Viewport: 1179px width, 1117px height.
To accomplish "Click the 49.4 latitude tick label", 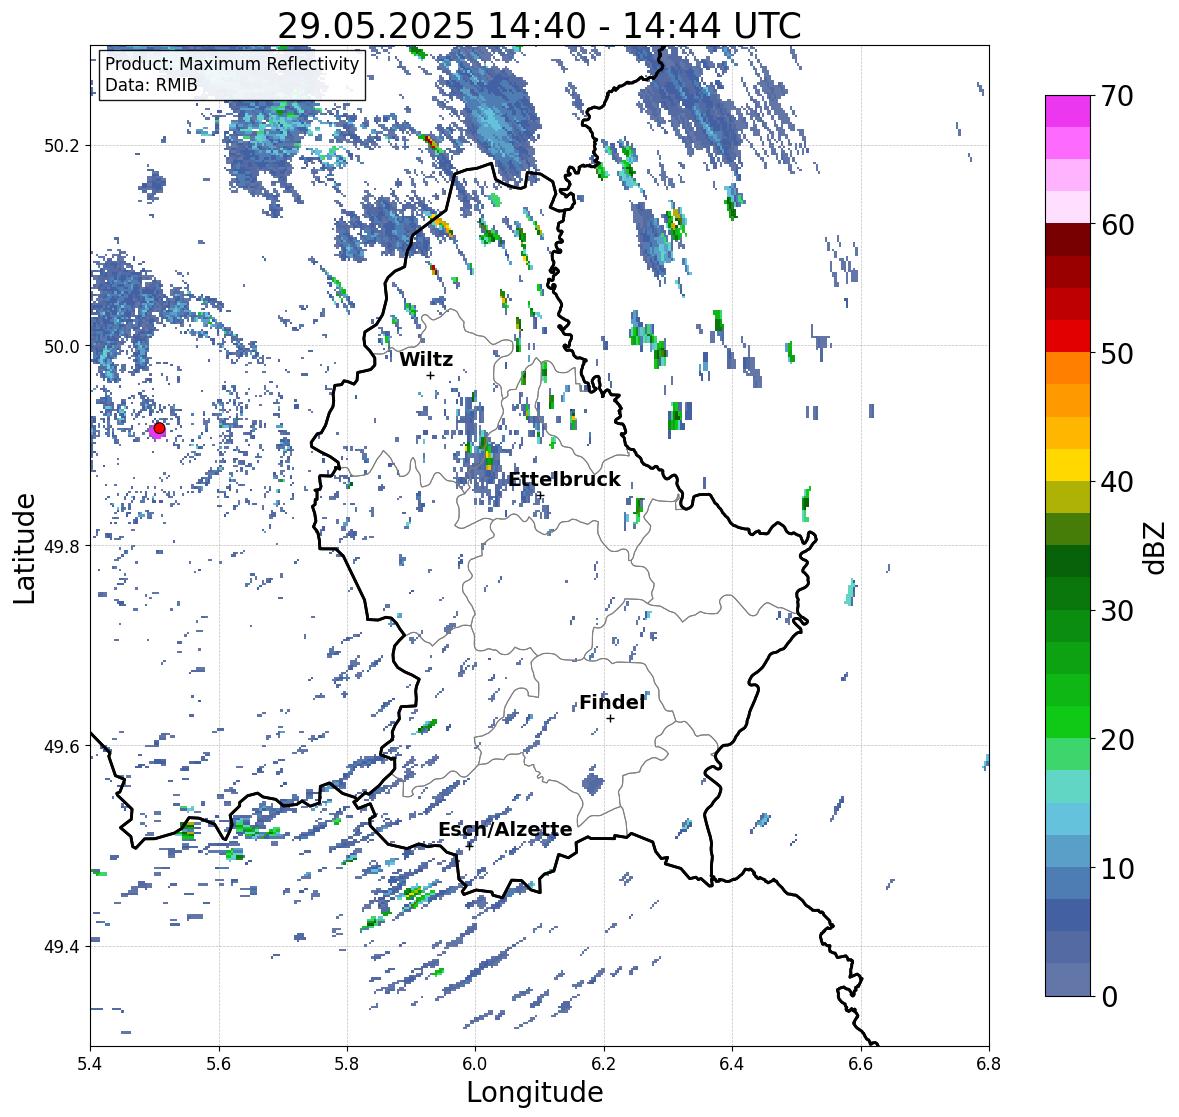I will coord(62,946).
